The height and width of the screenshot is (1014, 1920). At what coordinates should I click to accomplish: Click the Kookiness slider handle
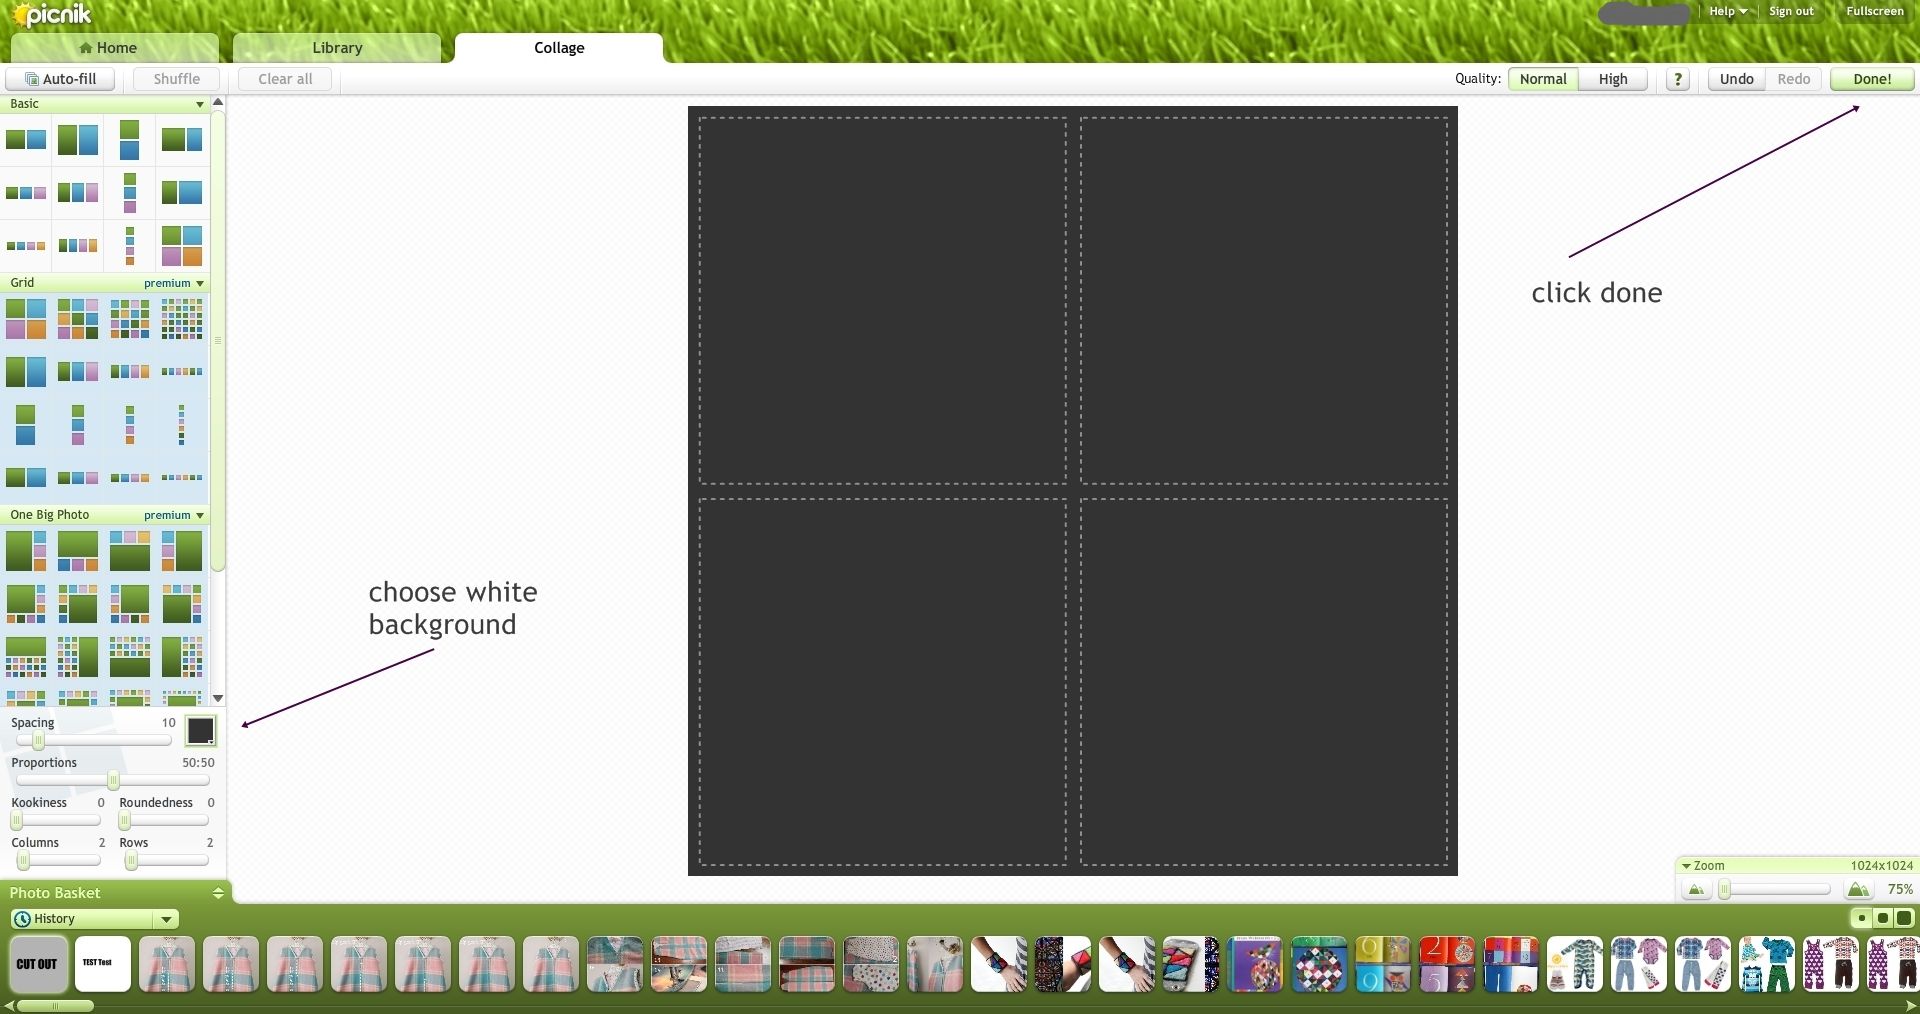coord(17,821)
